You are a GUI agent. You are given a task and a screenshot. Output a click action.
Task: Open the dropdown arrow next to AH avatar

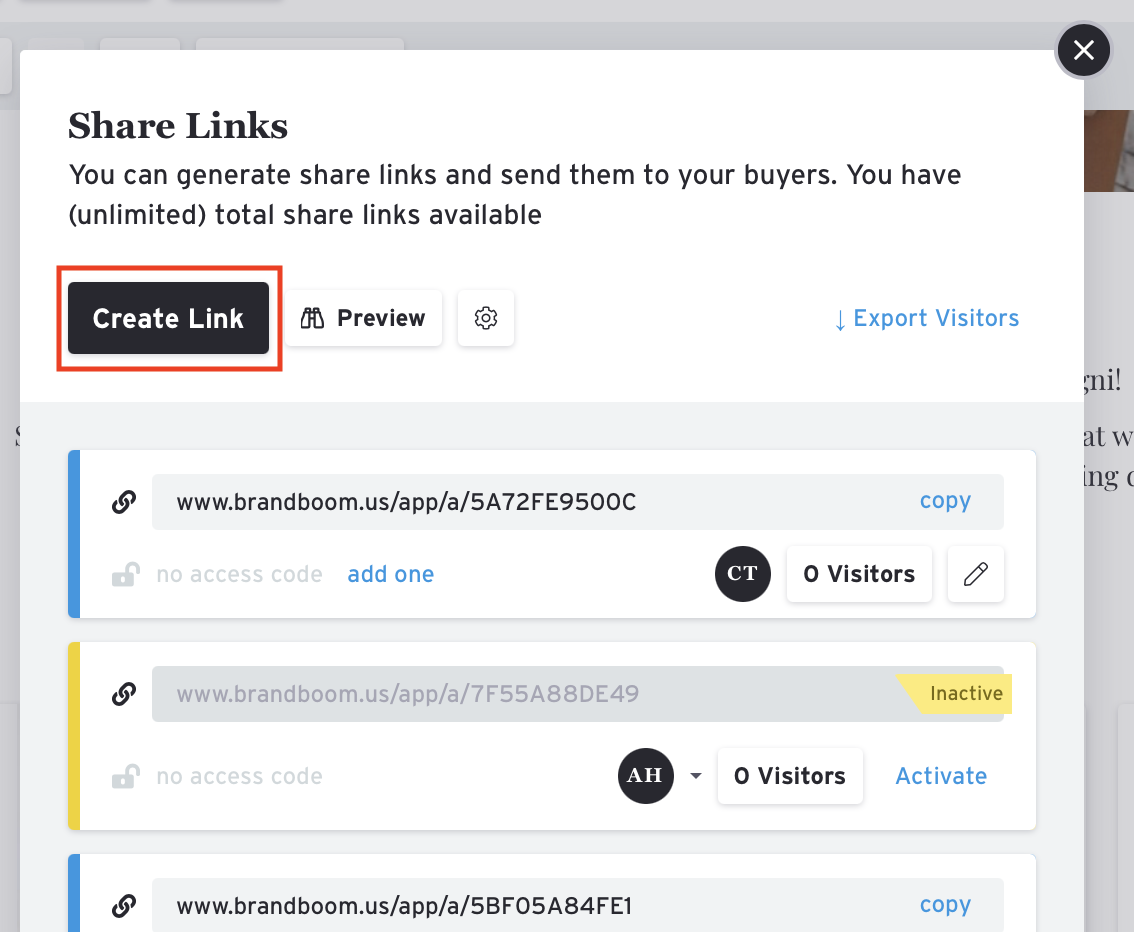[695, 776]
